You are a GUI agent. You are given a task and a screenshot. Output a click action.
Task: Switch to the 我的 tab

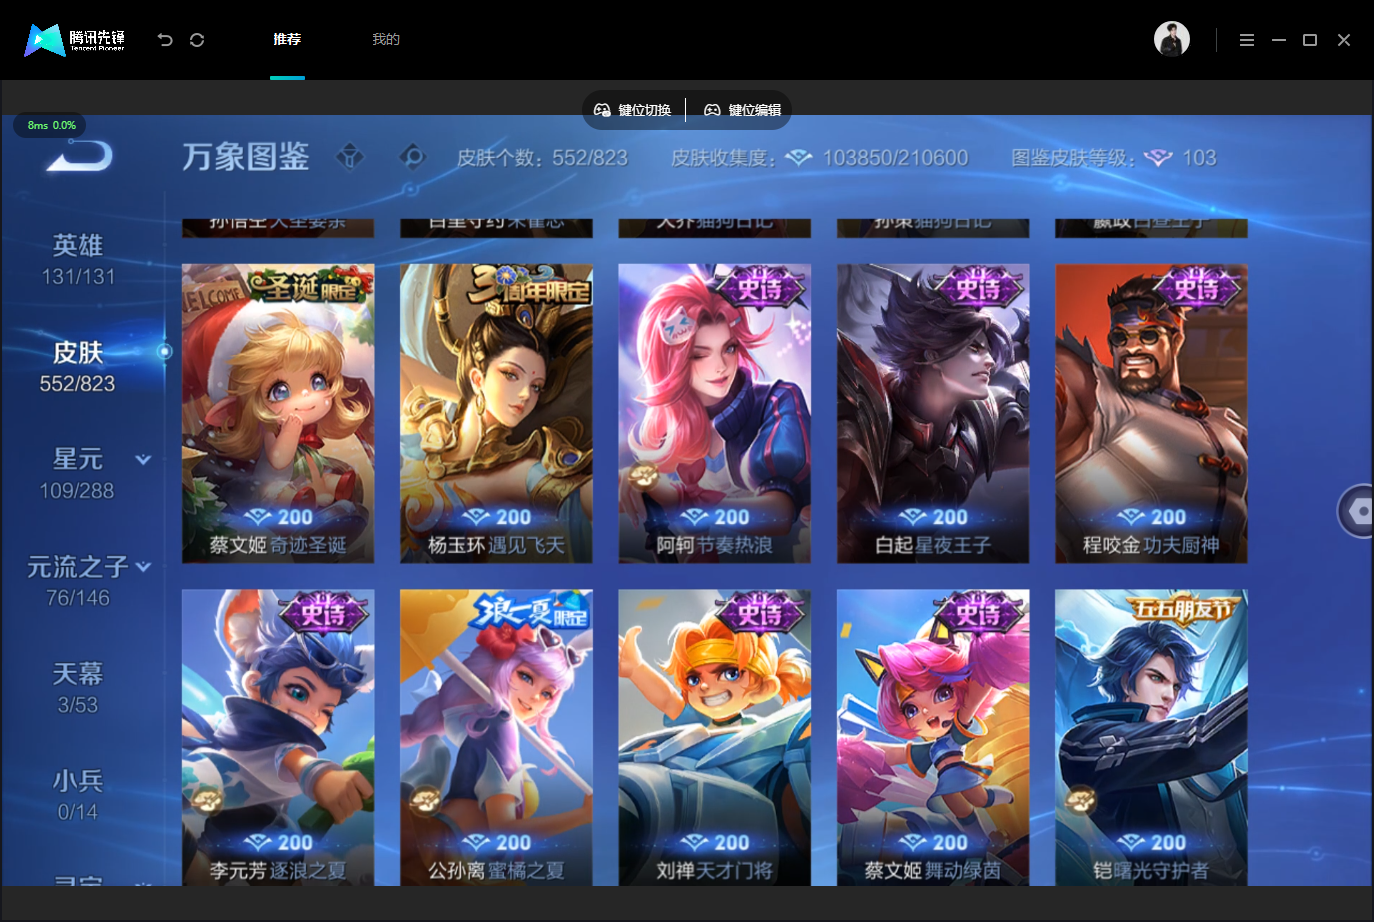(x=386, y=40)
